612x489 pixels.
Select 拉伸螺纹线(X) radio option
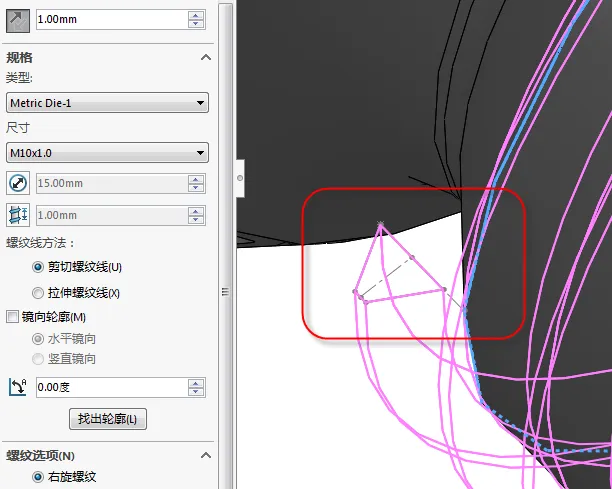coord(38,293)
